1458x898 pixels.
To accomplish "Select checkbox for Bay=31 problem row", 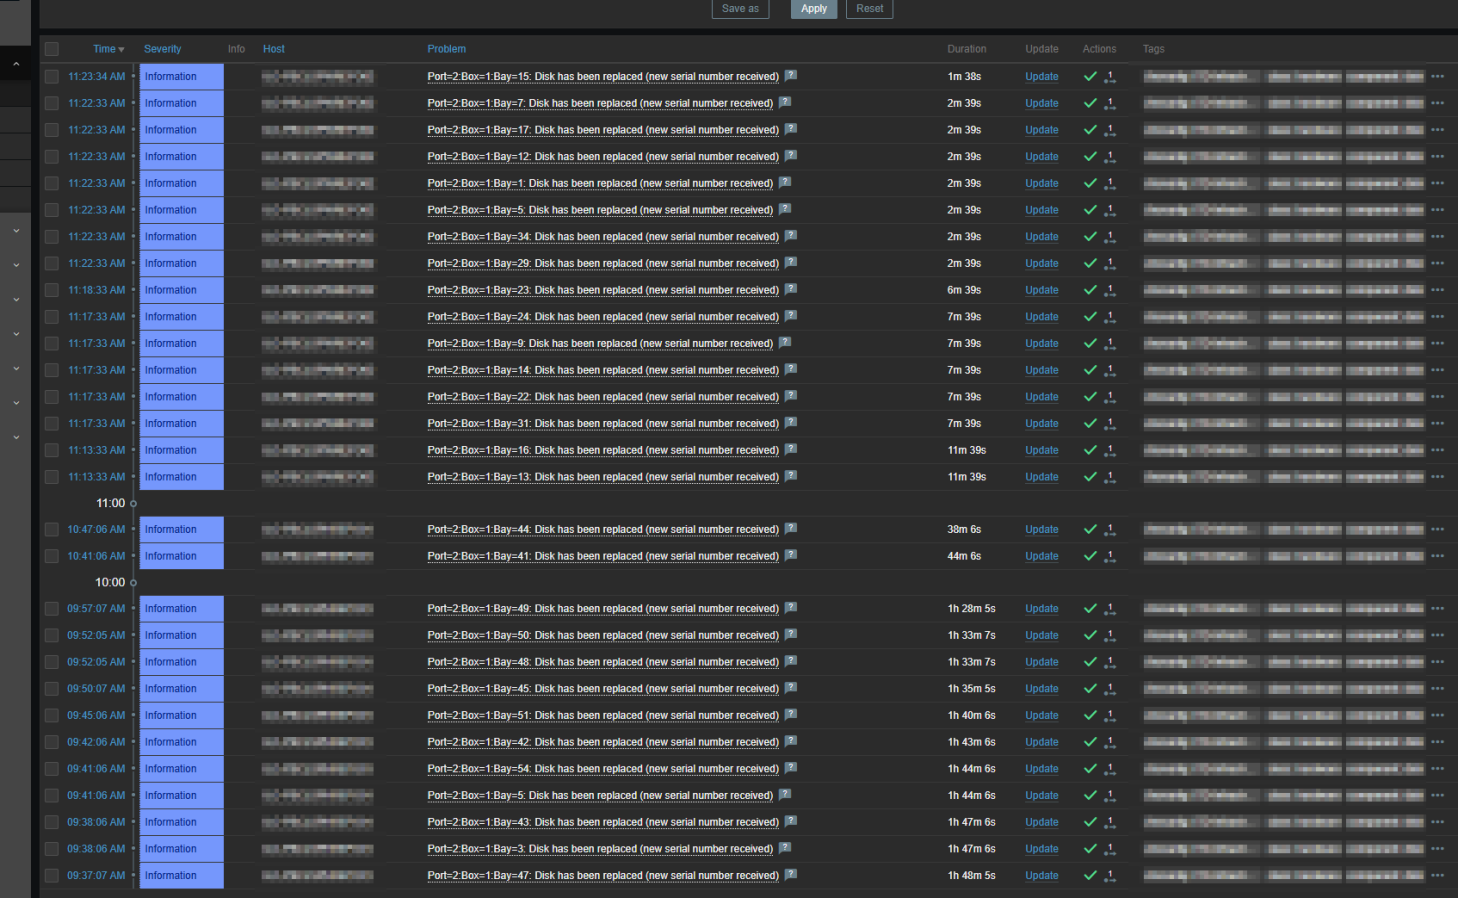I will click(x=52, y=423).
